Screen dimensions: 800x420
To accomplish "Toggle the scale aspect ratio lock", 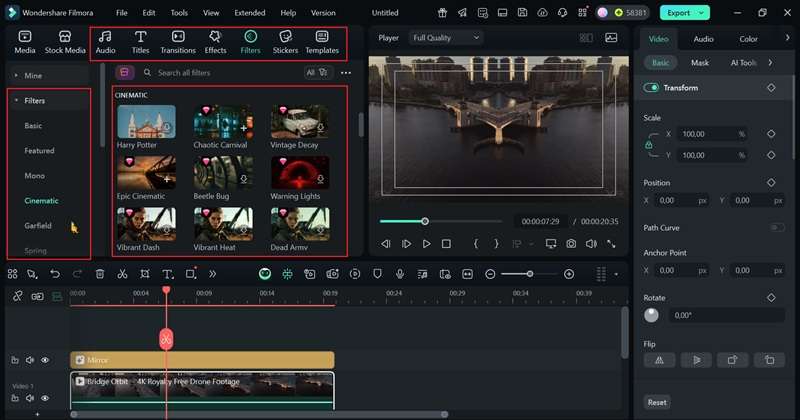I will pos(648,145).
